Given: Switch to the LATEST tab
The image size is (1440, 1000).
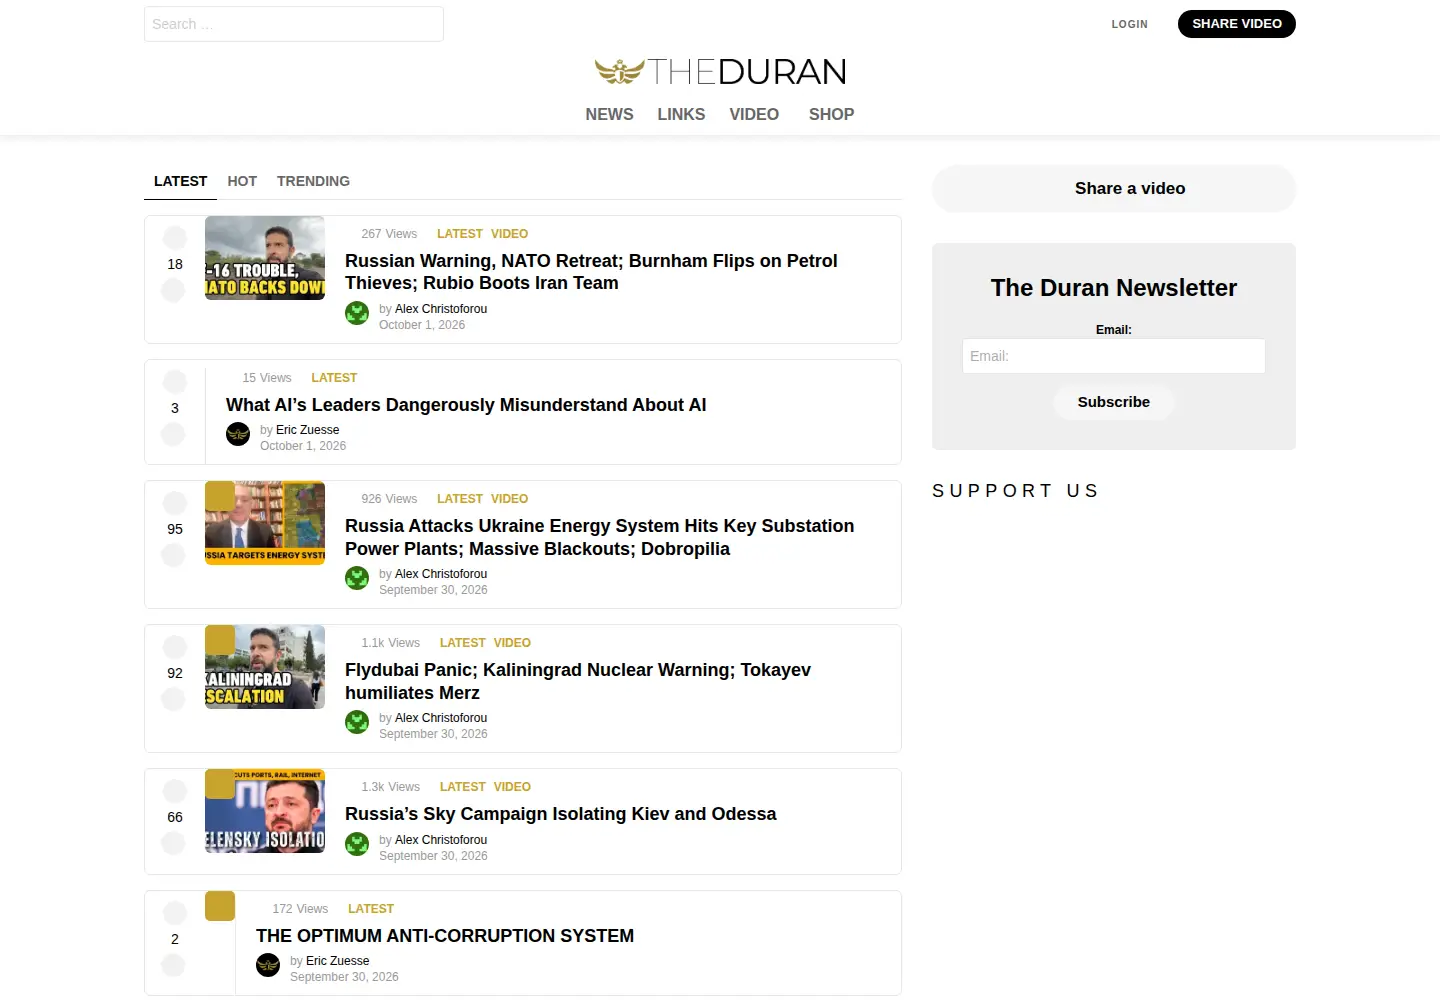Looking at the screenshot, I should click(x=180, y=181).
